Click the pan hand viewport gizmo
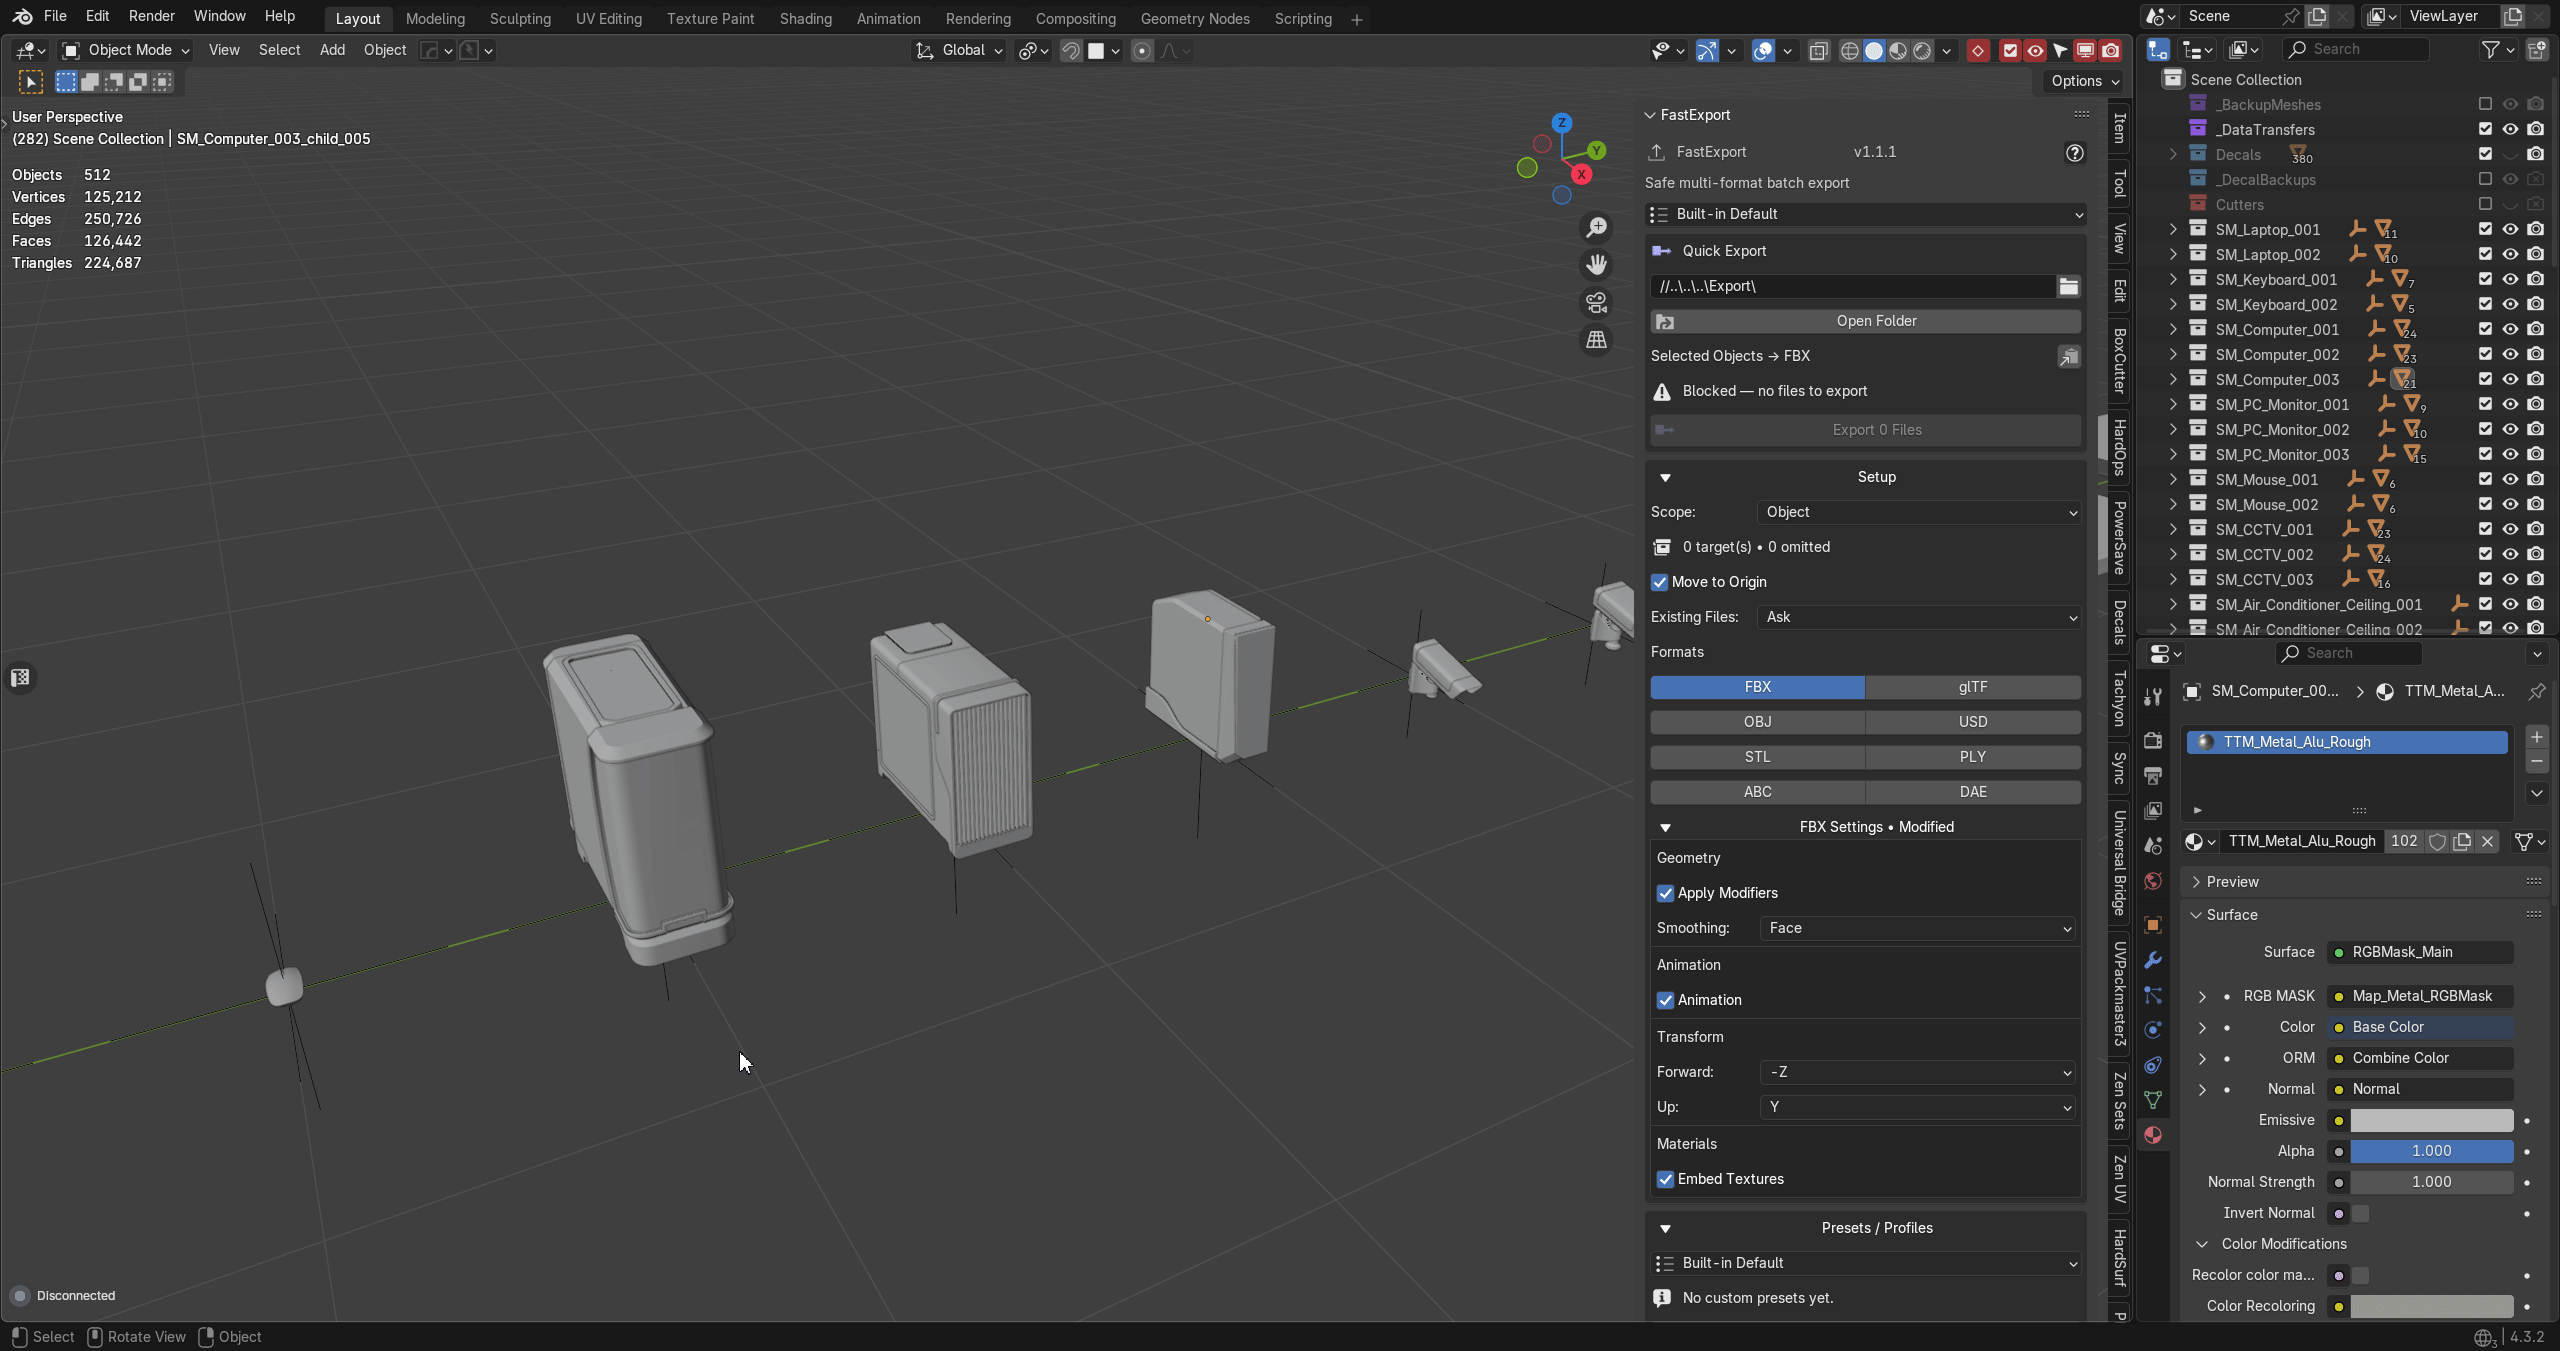 click(1596, 265)
